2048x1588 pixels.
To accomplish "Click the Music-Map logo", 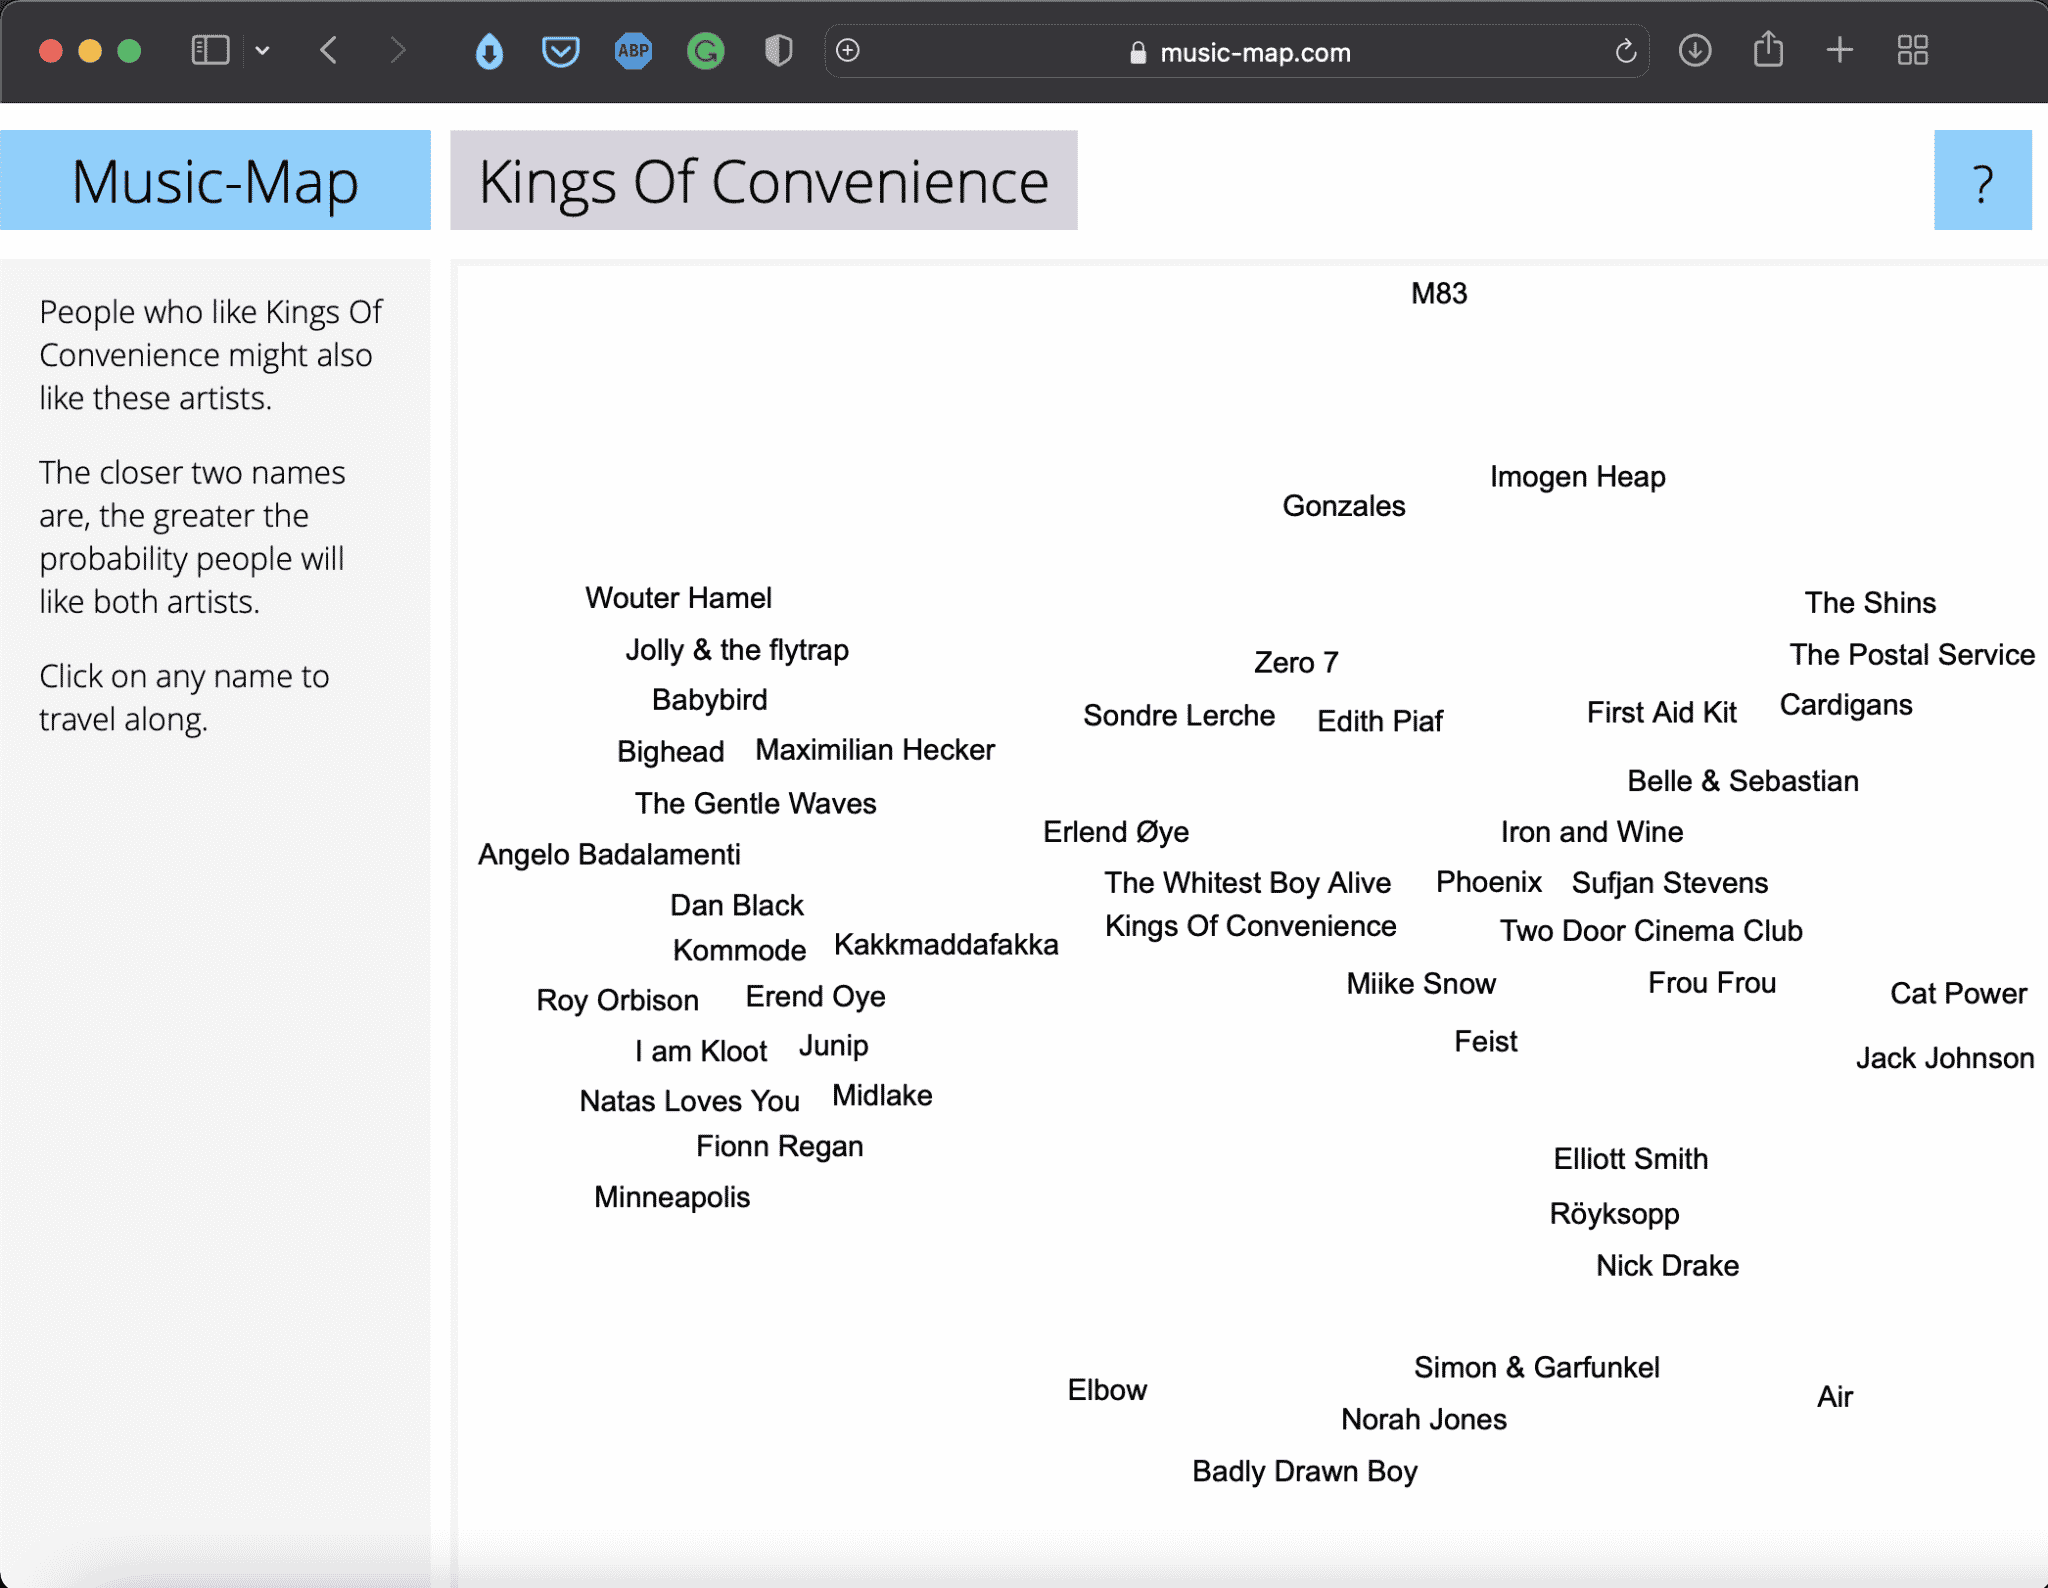I will [214, 181].
